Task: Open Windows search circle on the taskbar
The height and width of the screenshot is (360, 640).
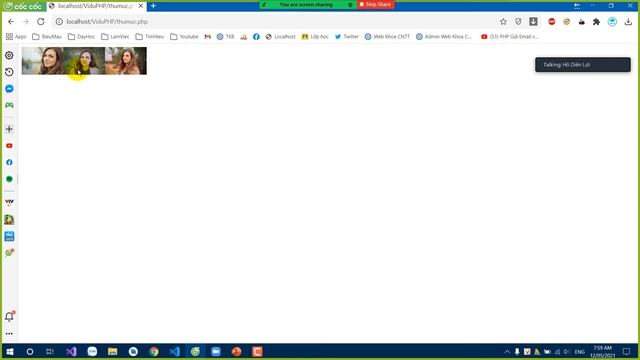Action: tap(30, 351)
